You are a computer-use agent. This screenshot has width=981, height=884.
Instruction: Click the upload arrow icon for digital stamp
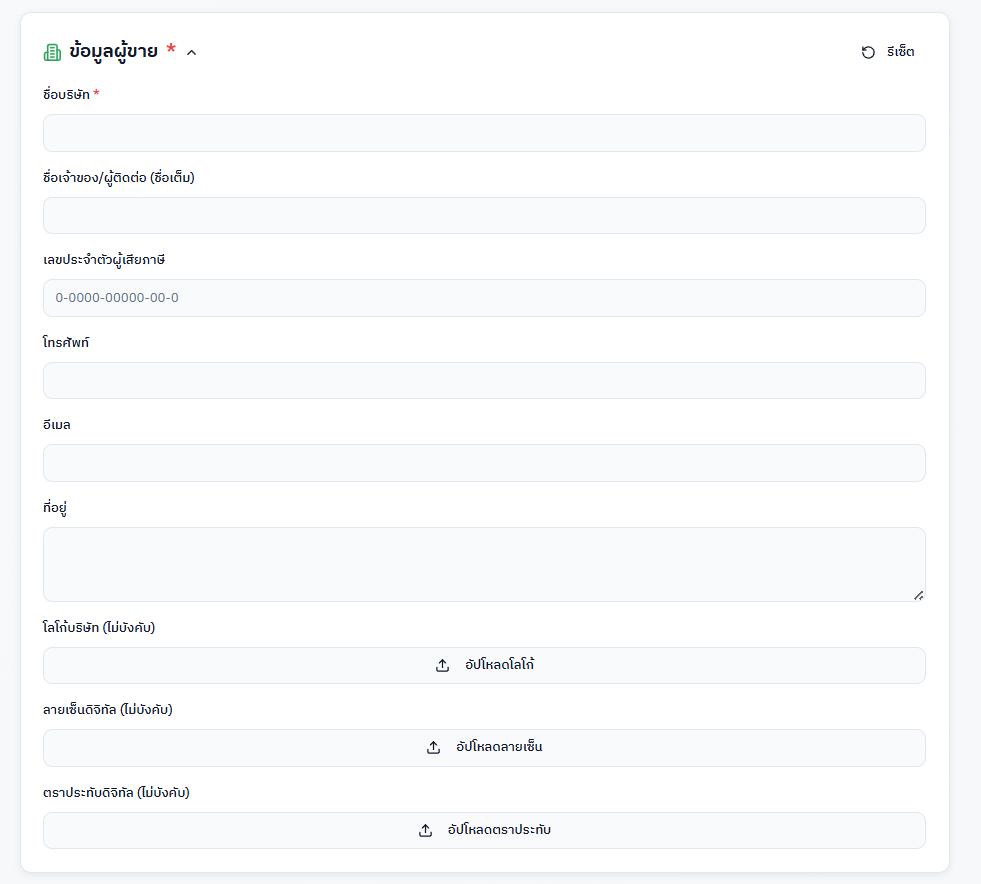tap(426, 830)
